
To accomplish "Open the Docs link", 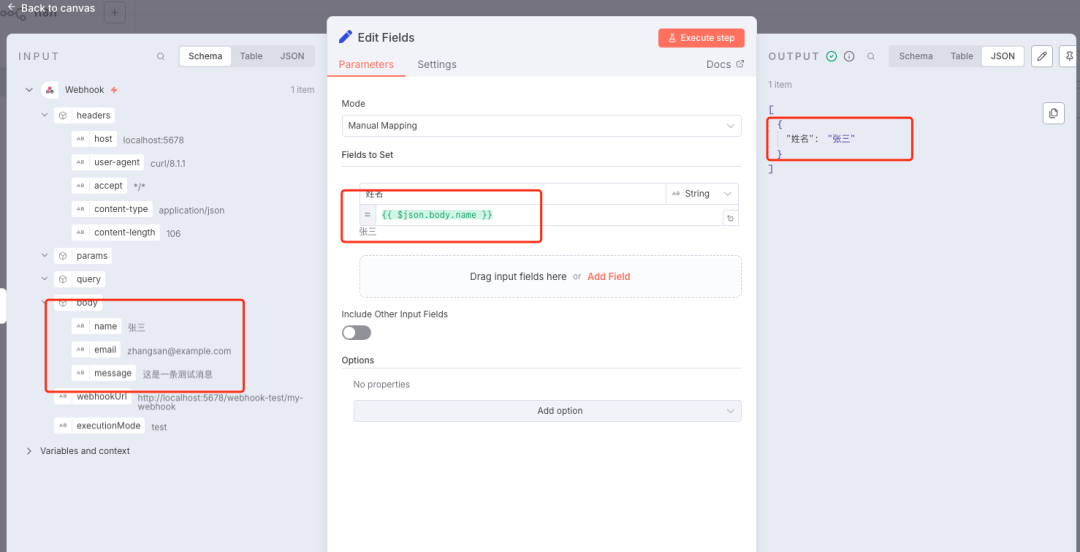I will pos(725,64).
